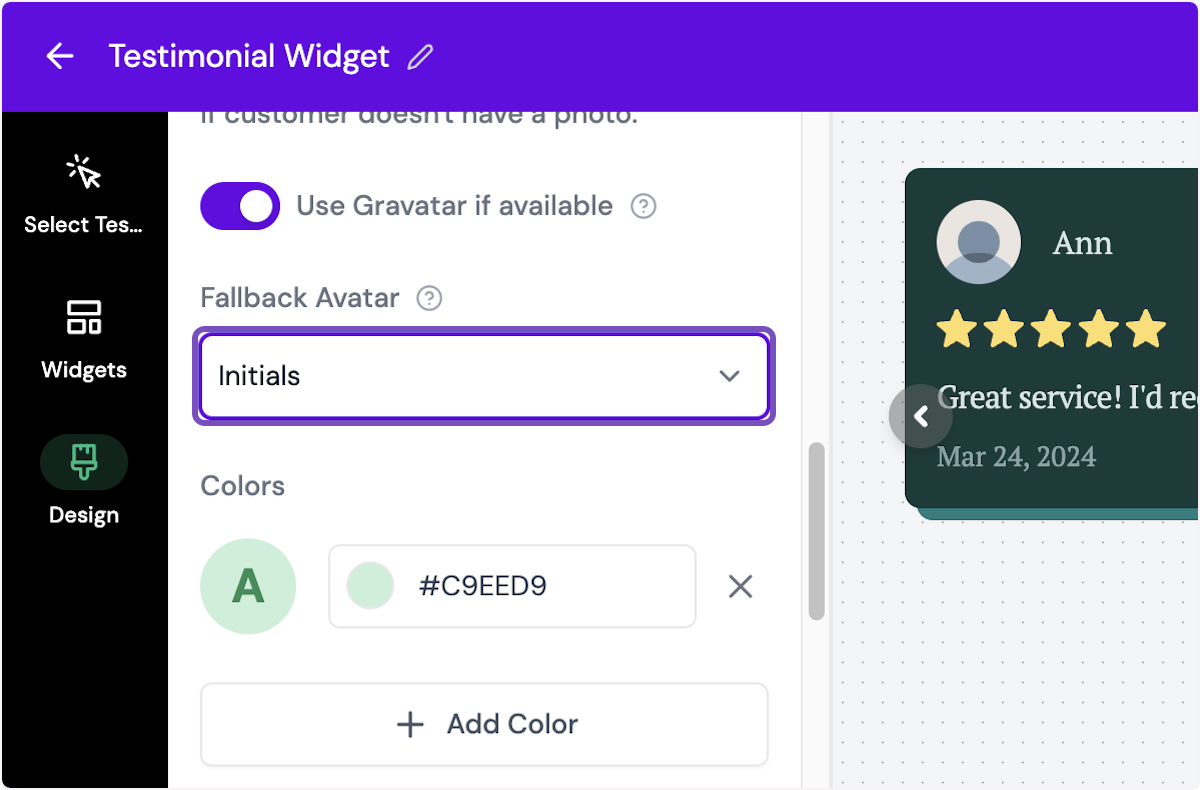Collapse the settings panel with the left arrow
This screenshot has width=1200, height=790.
click(x=920, y=416)
